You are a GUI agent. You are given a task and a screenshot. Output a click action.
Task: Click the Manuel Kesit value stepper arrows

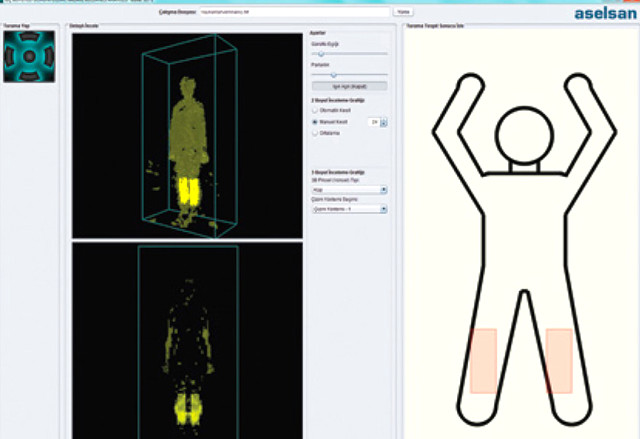[x=384, y=122]
